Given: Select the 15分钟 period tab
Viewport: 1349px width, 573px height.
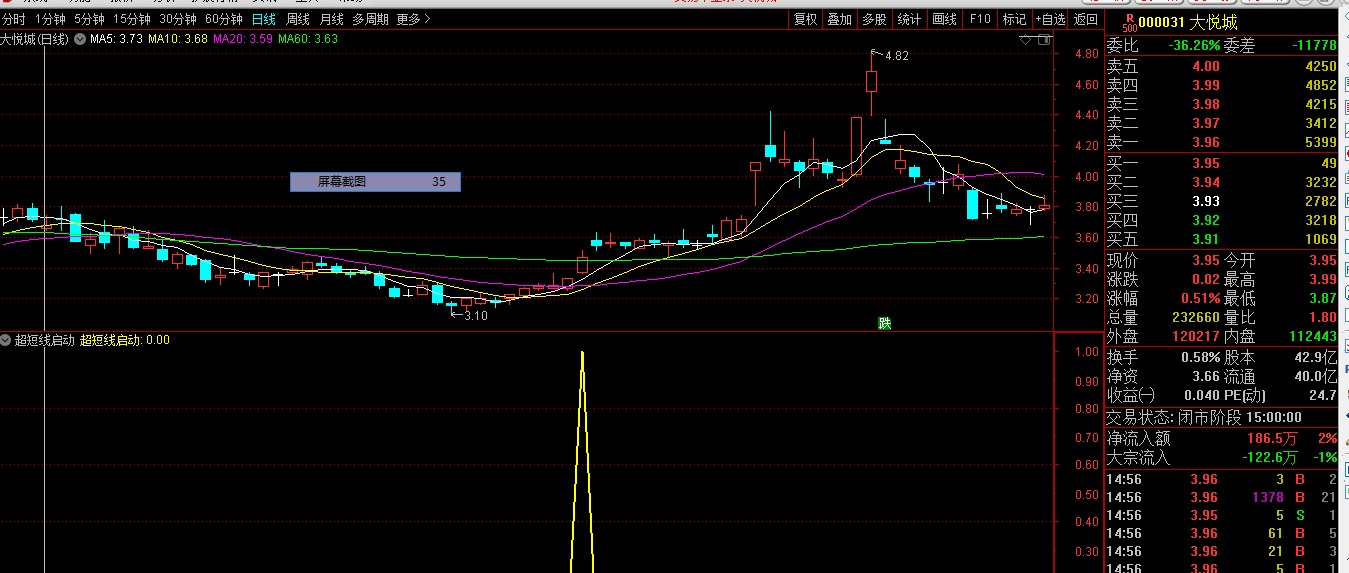Looking at the screenshot, I should (131, 19).
